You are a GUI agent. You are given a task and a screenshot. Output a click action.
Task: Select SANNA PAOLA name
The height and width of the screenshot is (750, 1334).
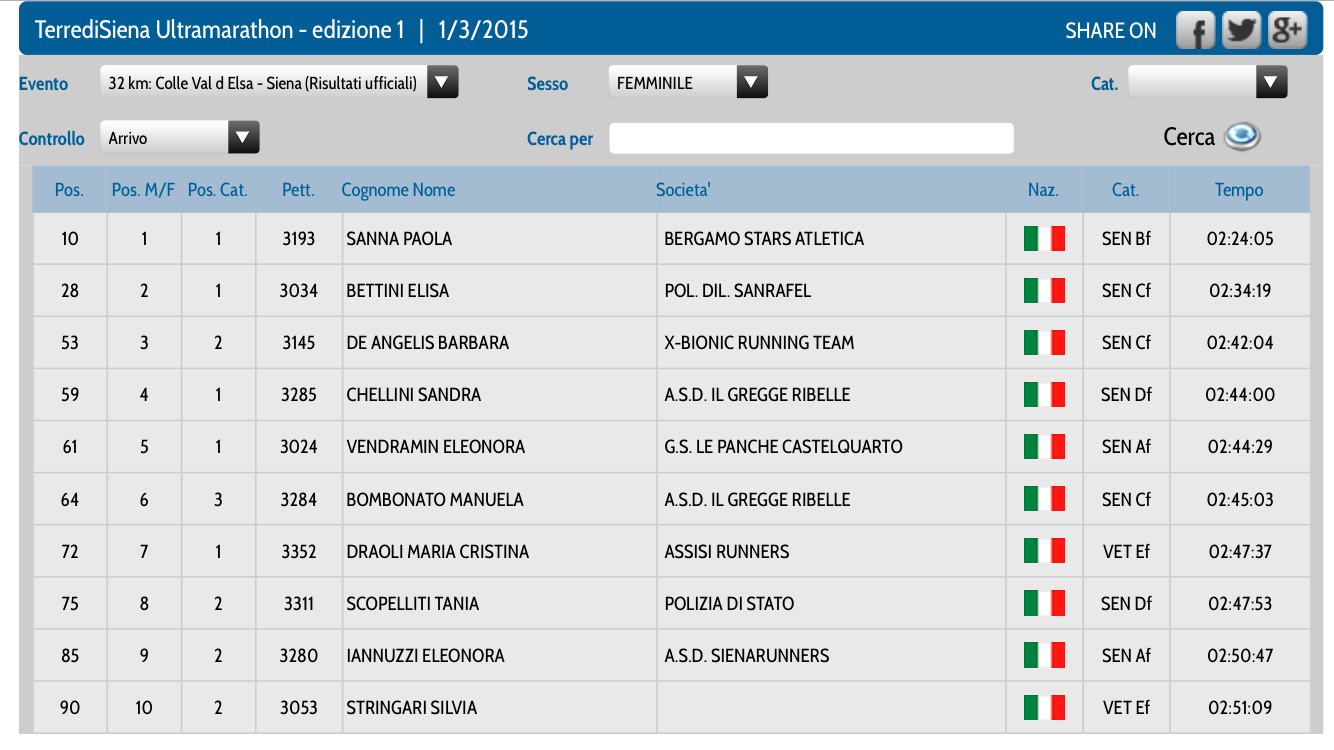(399, 239)
